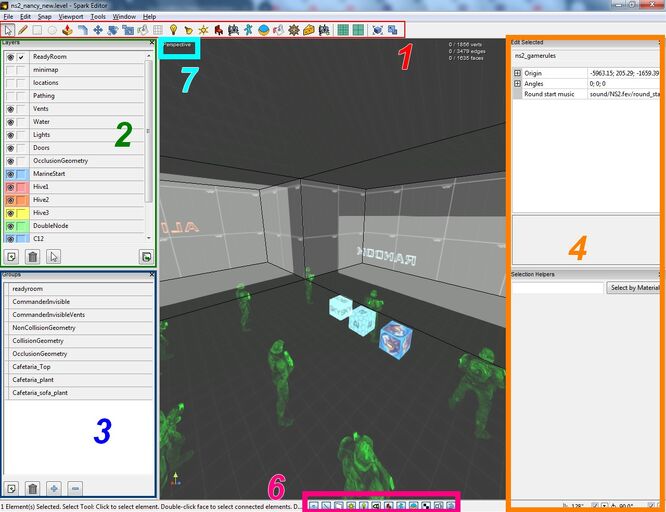Screen dimensions: 666x512
Task: Open the Tools menu
Action: coord(98,17)
